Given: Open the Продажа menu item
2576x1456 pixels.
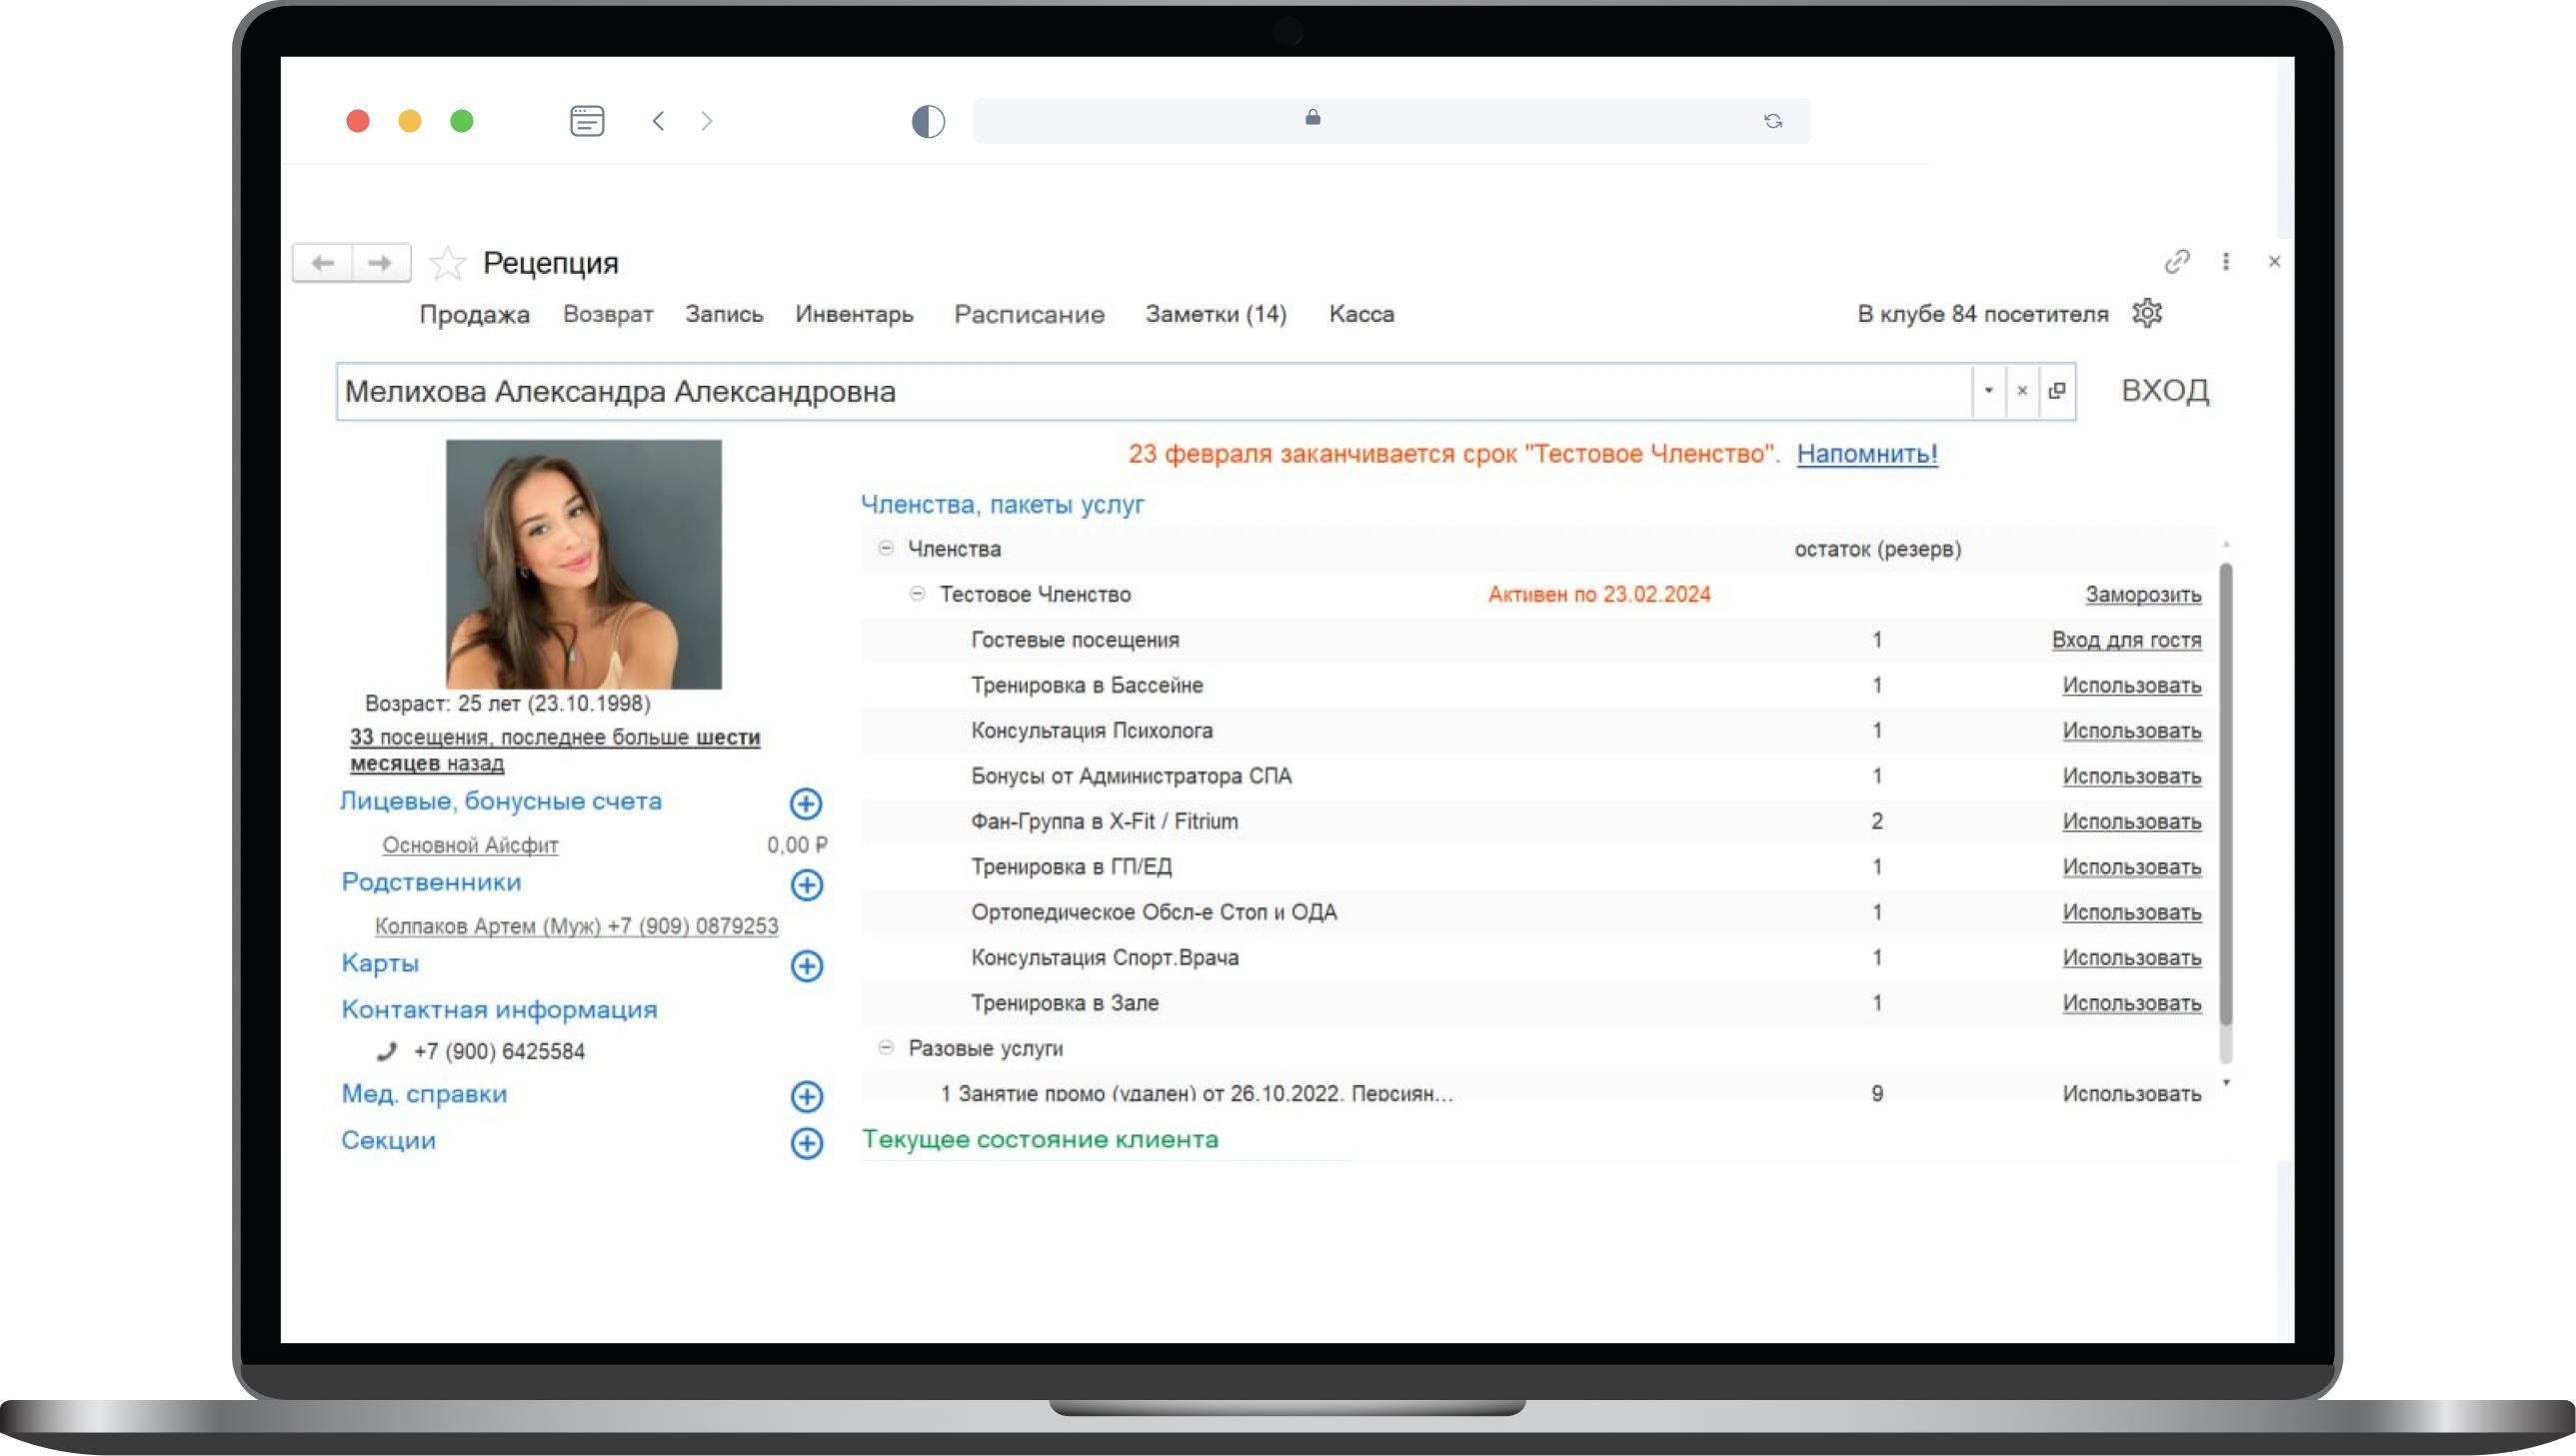Looking at the screenshot, I should point(474,314).
